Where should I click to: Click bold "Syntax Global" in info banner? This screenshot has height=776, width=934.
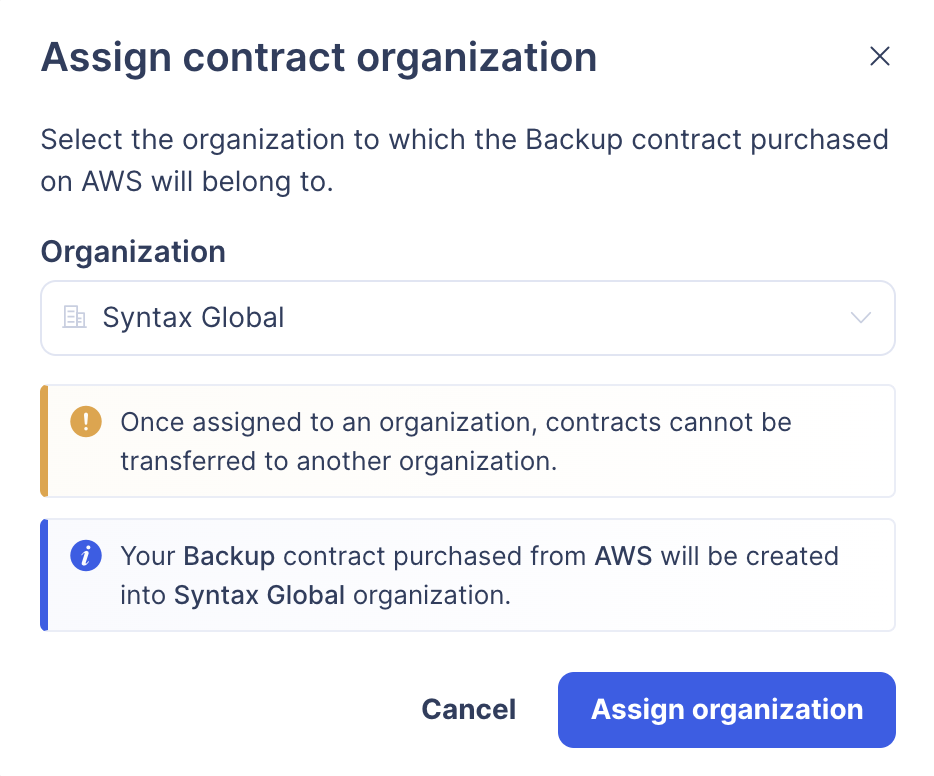259,595
